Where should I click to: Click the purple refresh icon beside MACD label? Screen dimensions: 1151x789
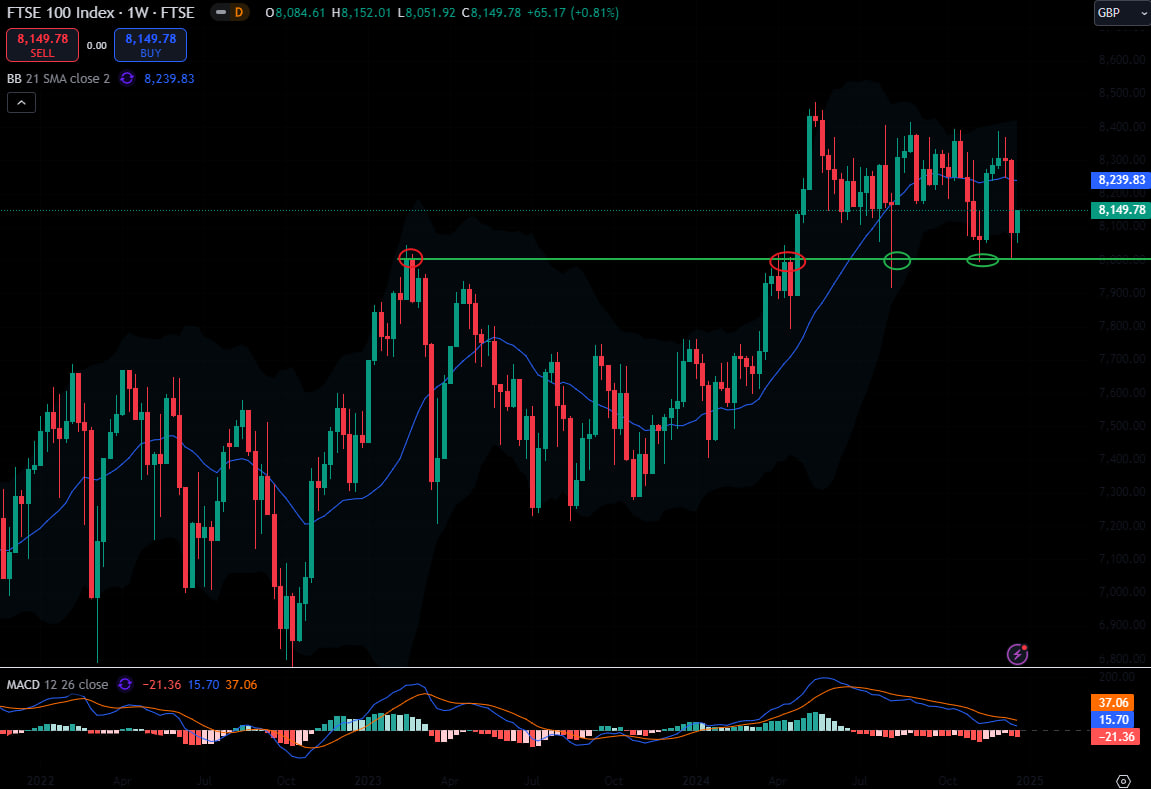(x=125, y=684)
